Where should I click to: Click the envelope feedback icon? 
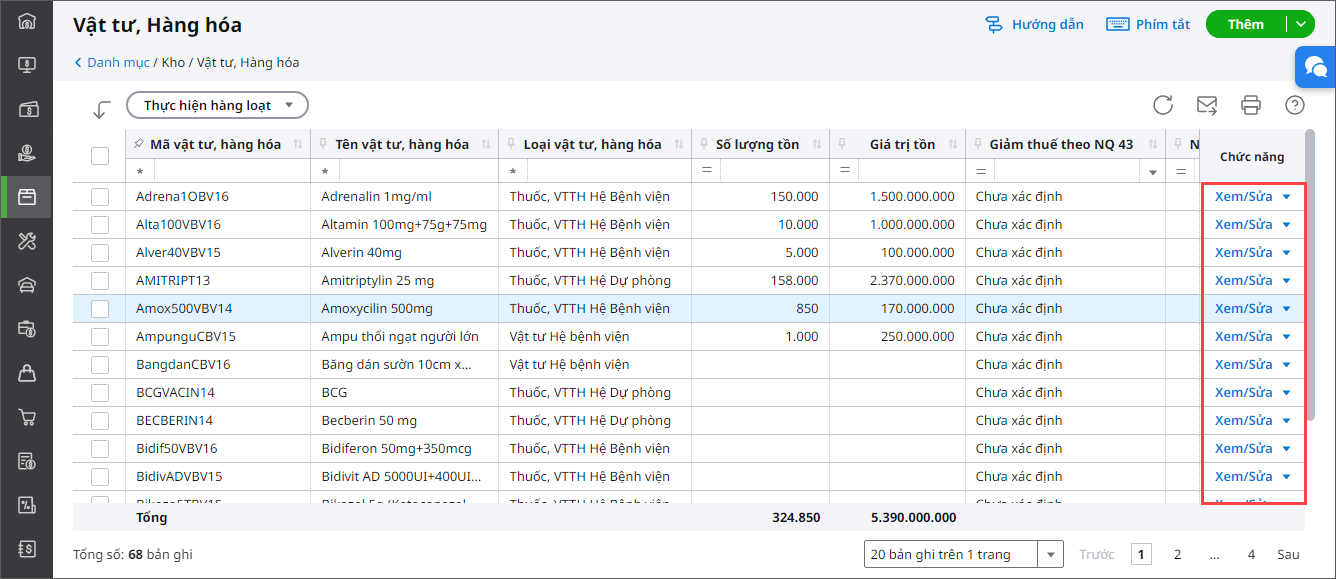(1207, 105)
